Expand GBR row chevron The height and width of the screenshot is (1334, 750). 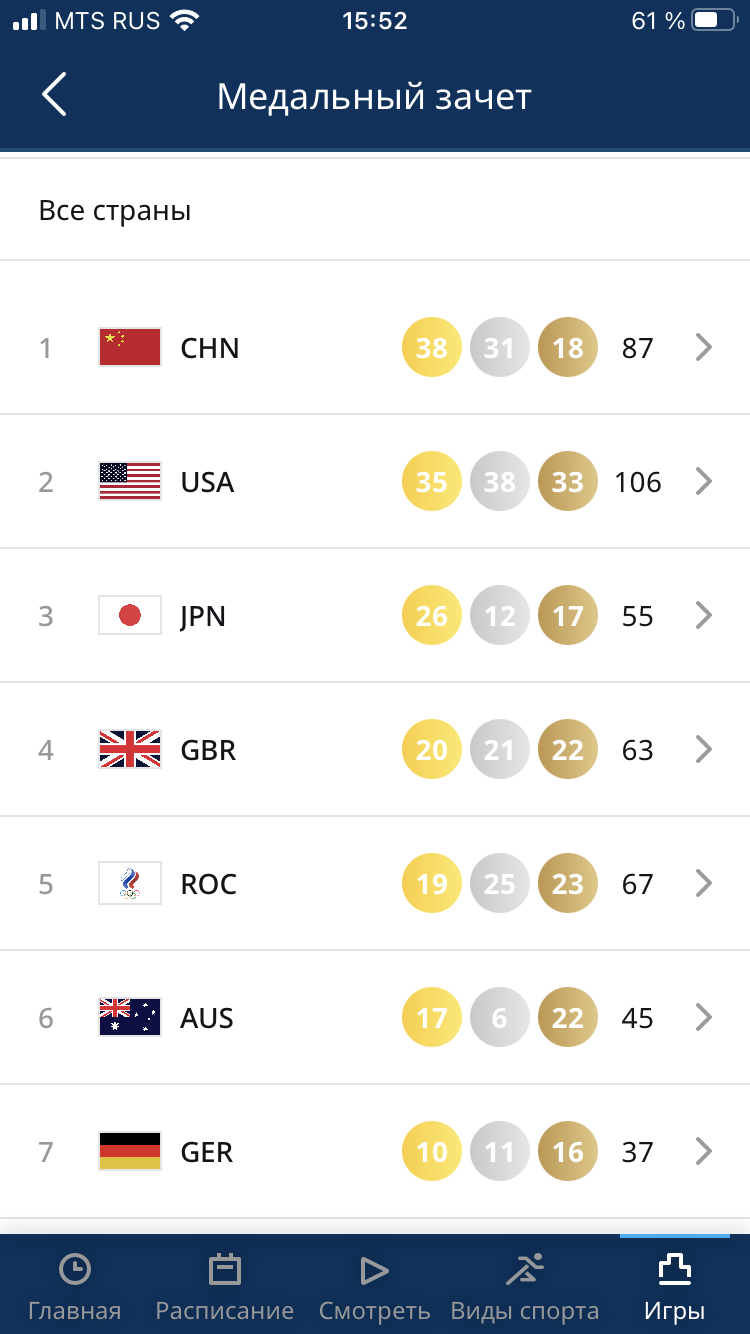(704, 749)
